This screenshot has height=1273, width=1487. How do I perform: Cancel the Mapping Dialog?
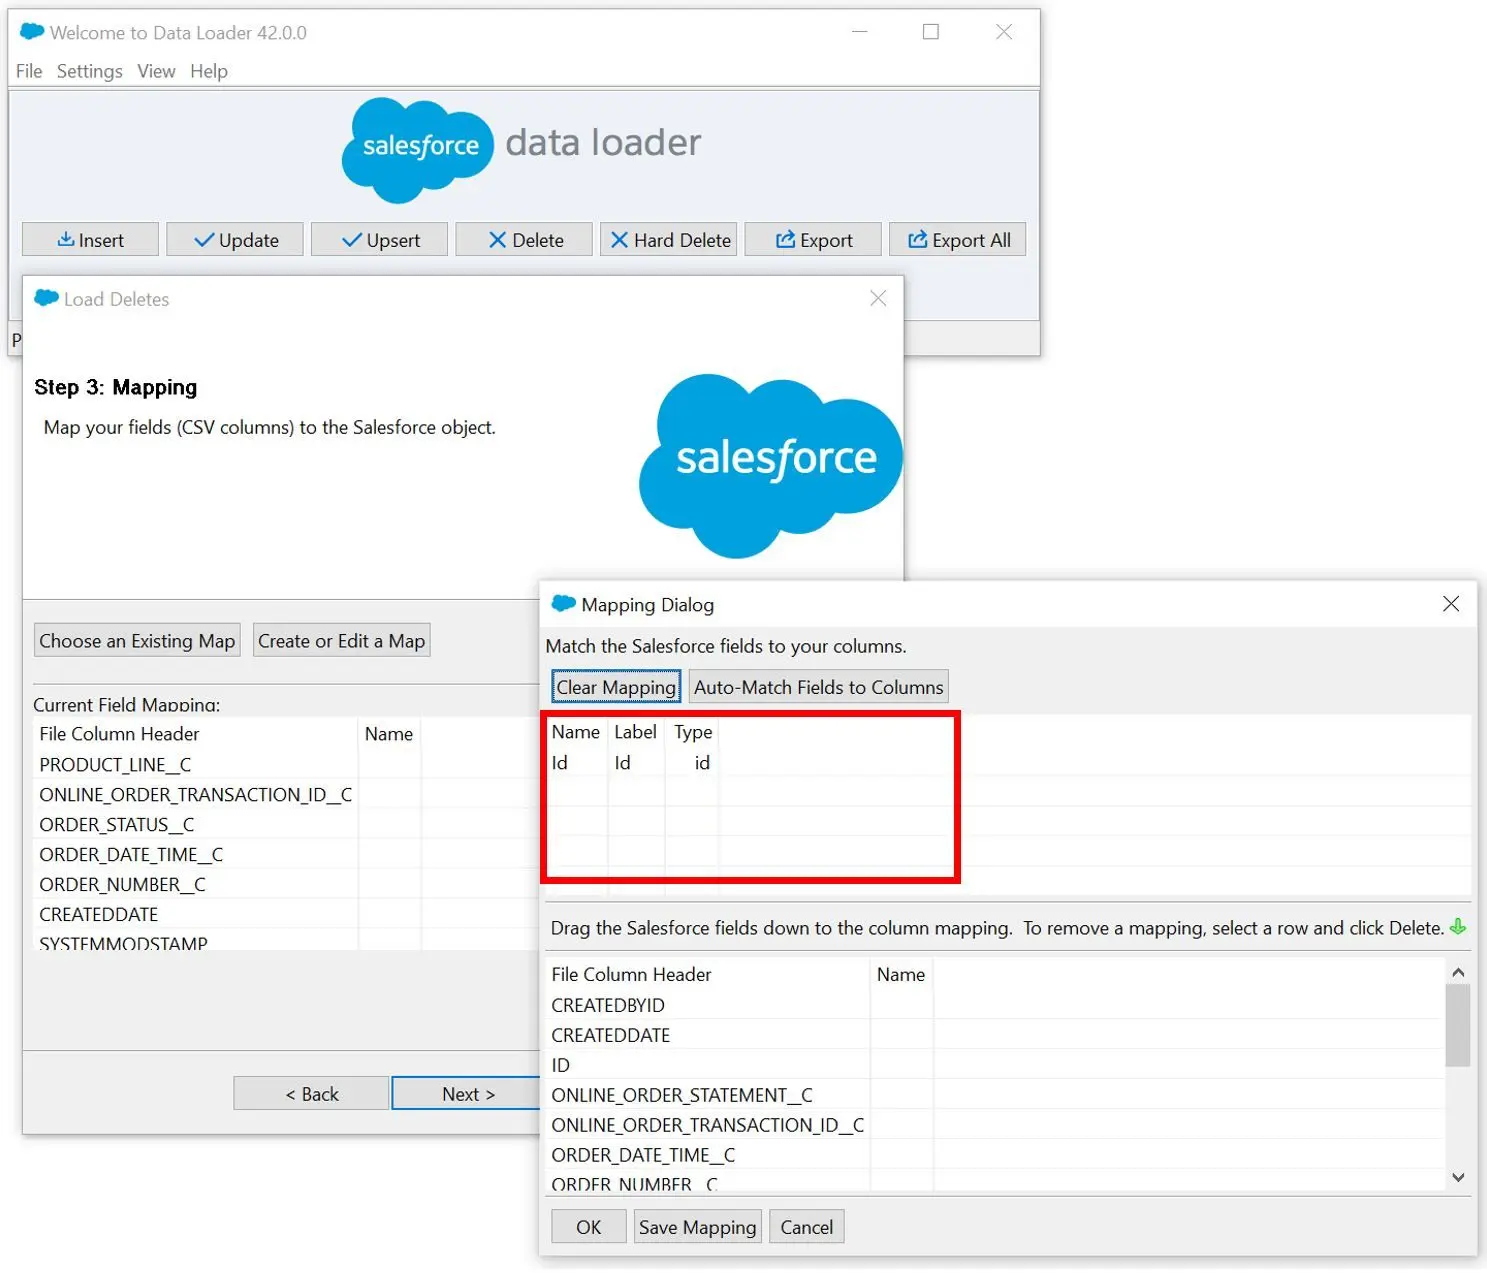click(806, 1227)
